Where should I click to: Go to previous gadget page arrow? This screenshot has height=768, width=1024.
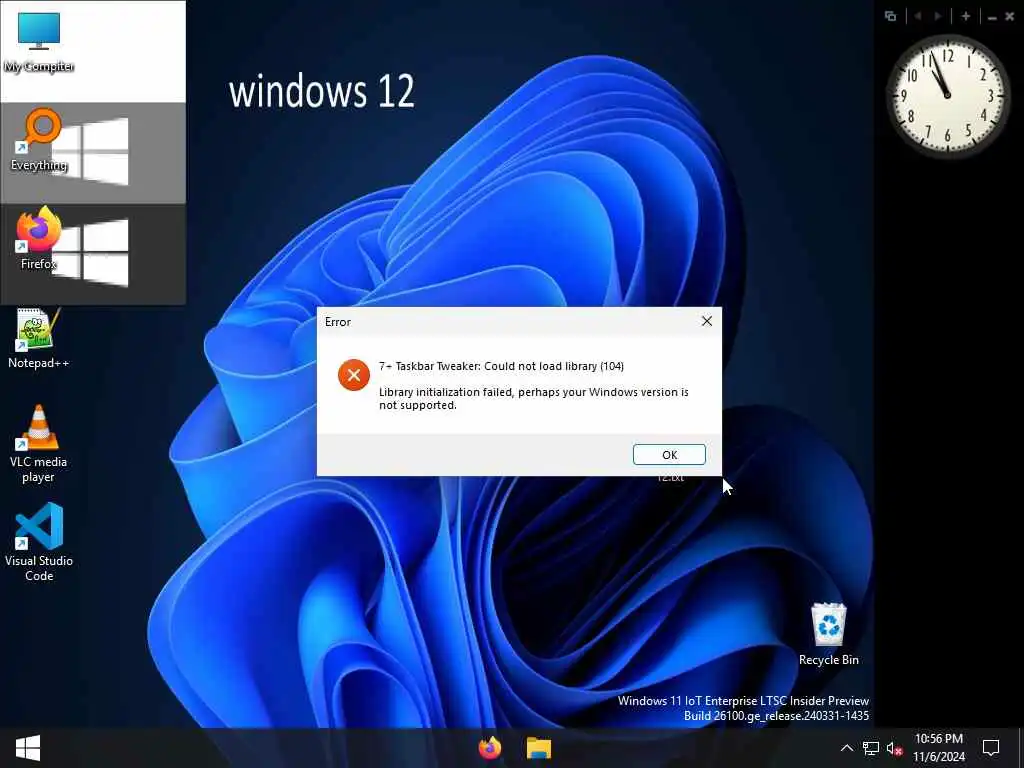[x=918, y=16]
